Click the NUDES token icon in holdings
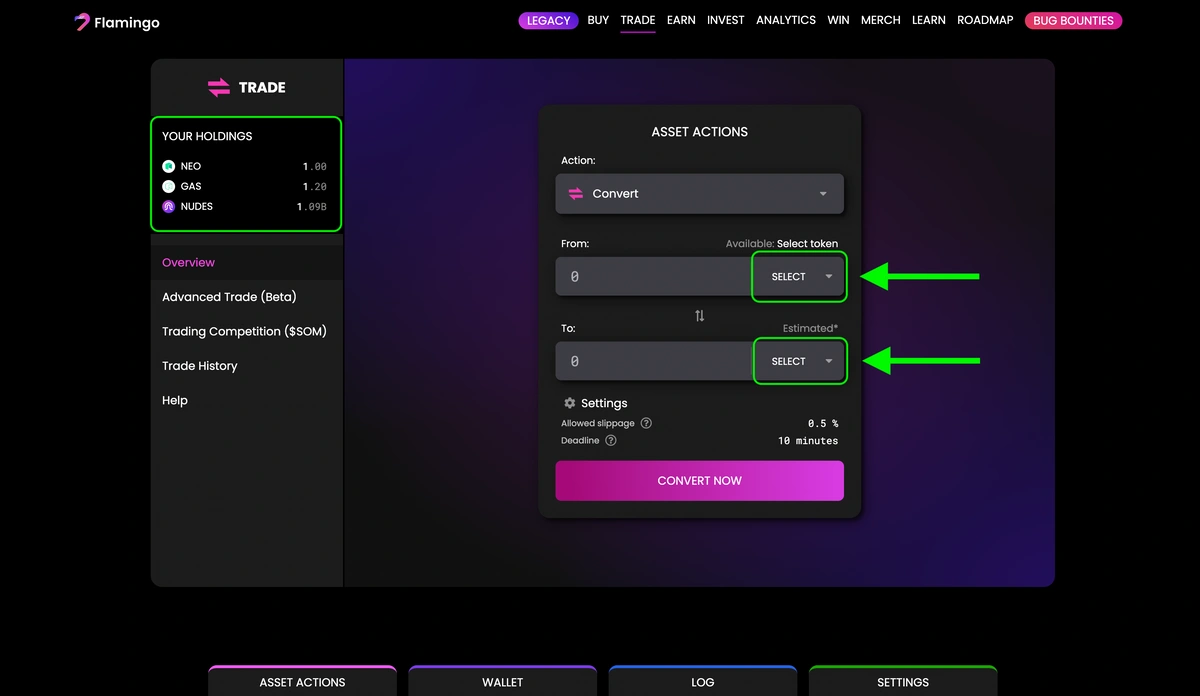This screenshot has height=696, width=1200. point(168,207)
